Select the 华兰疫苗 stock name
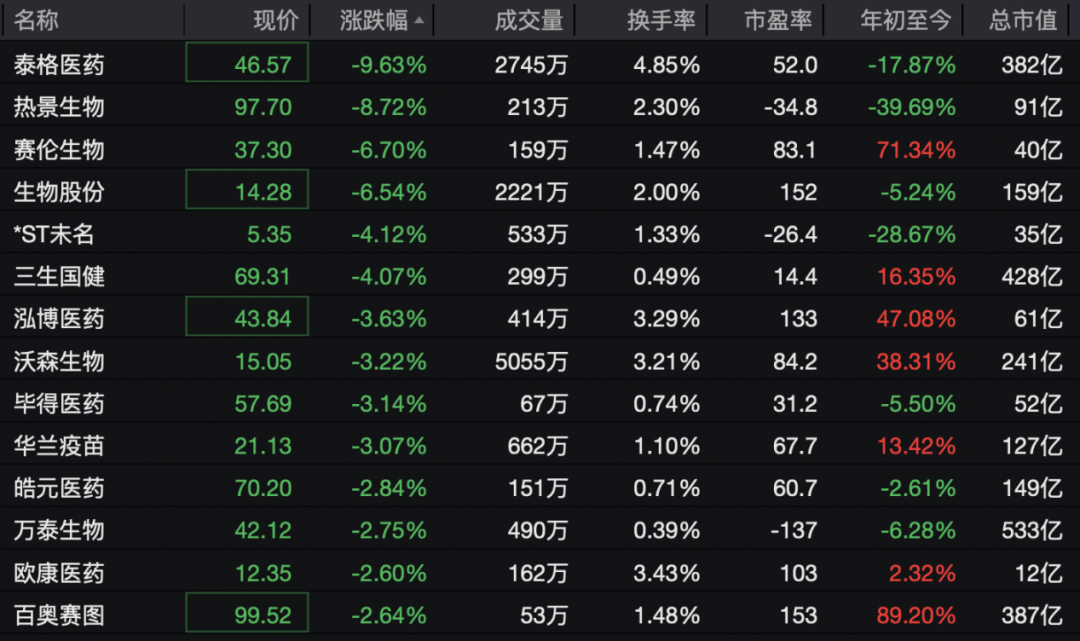 tap(59, 445)
